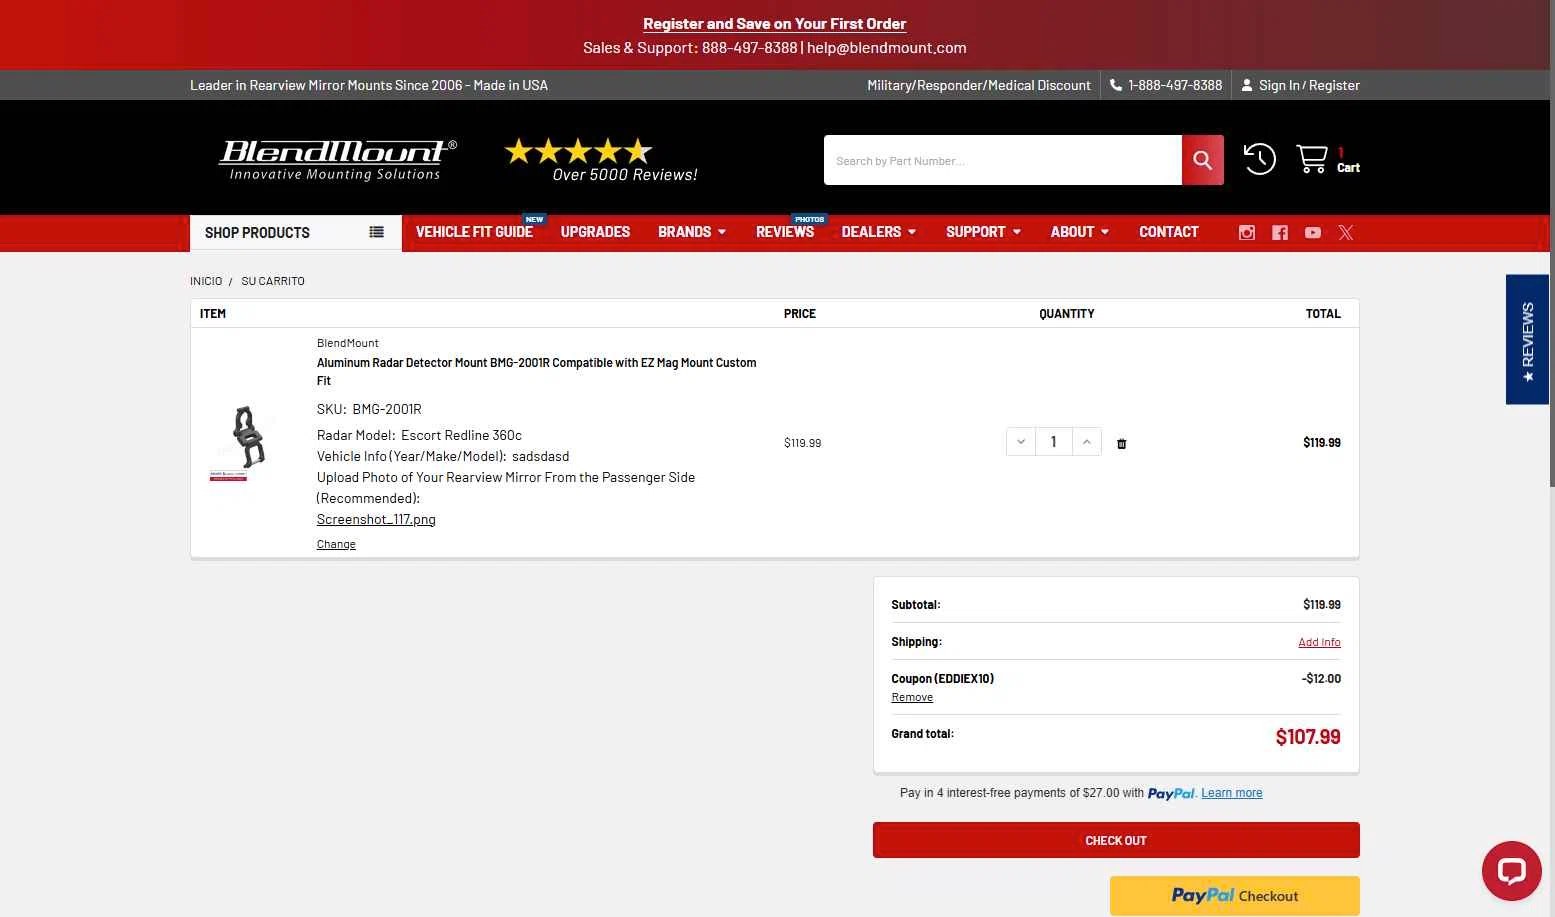Viewport: 1555px width, 917px height.
Task: Expand the Support menu
Action: pos(984,232)
